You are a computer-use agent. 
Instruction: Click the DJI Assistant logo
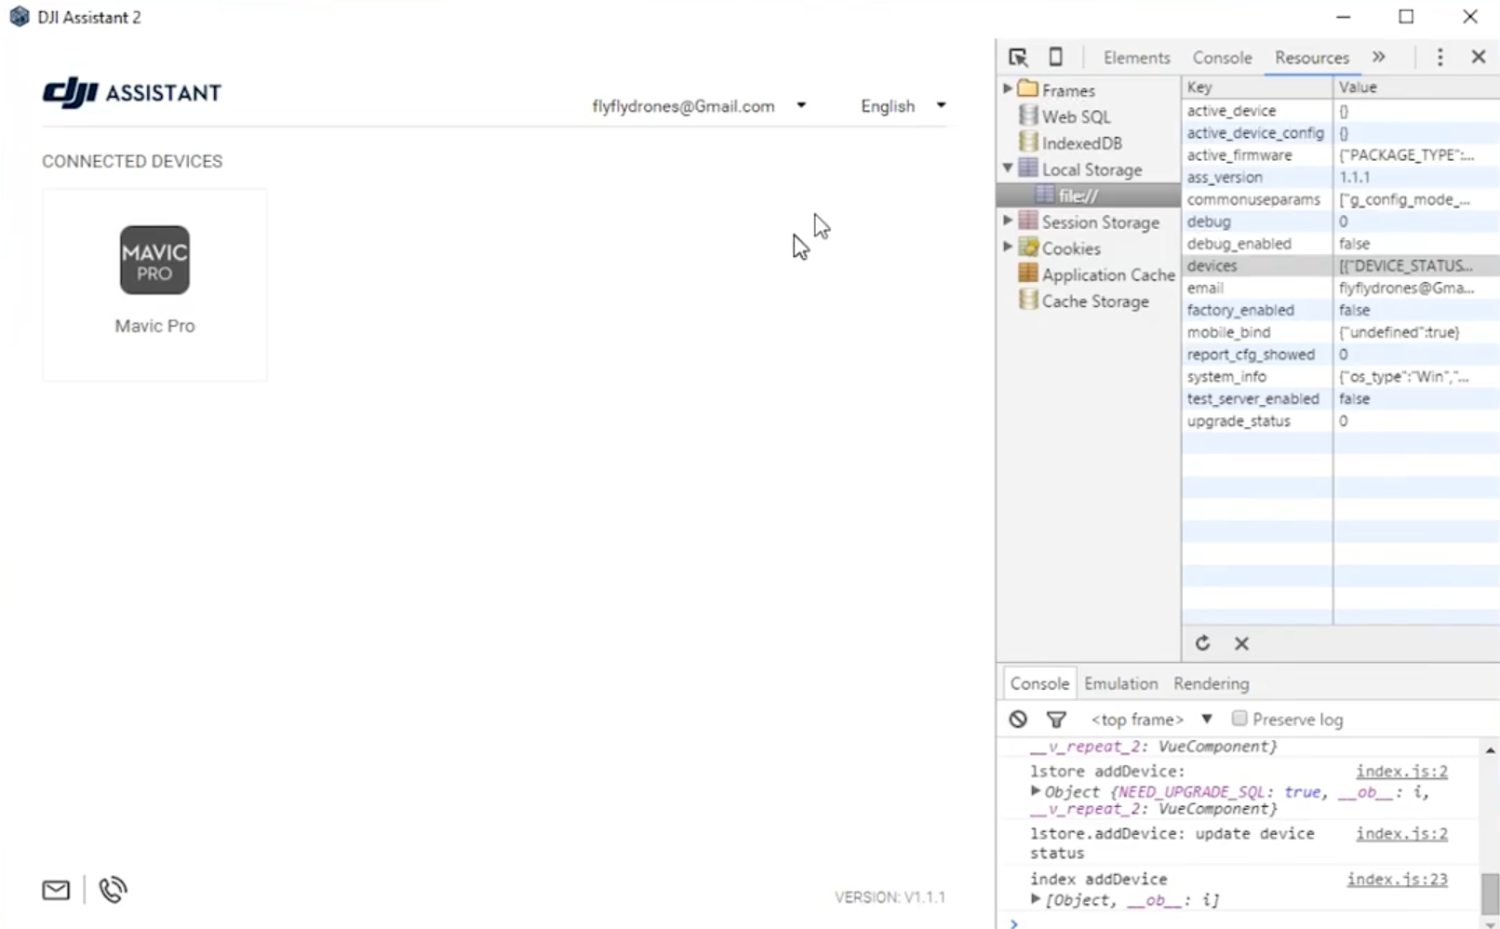[131, 93]
